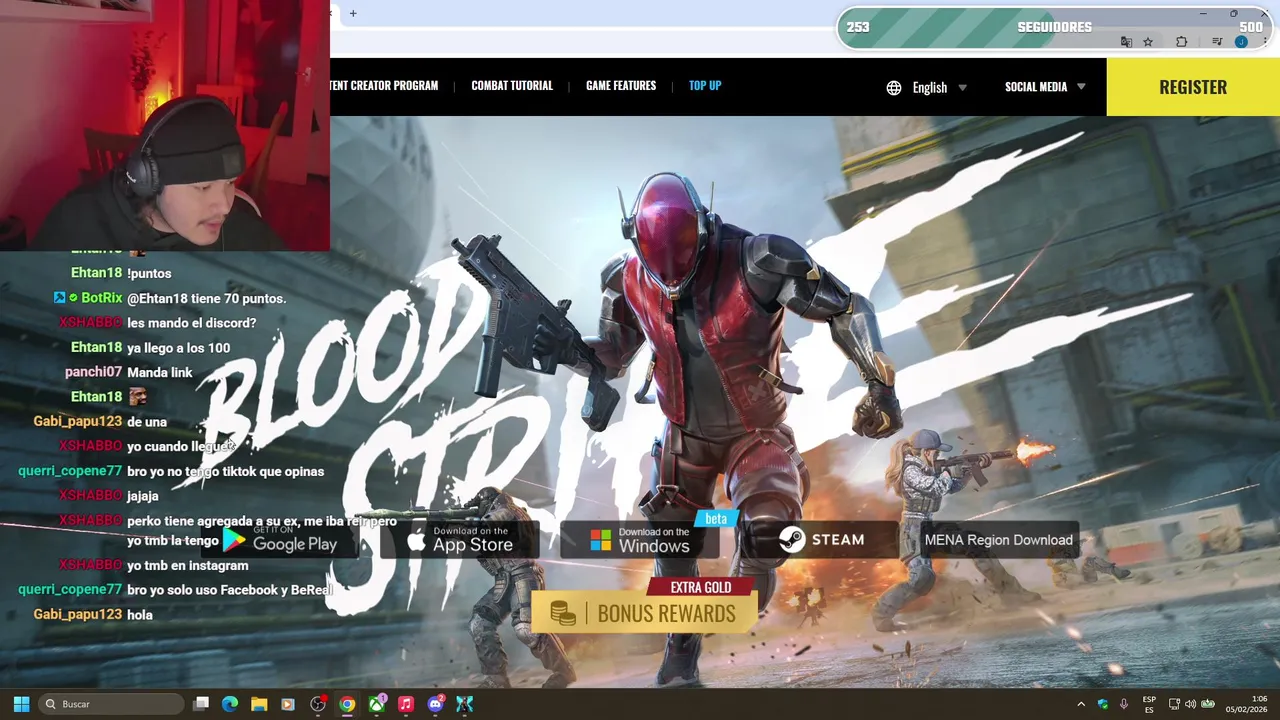Image resolution: width=1280 pixels, height=720 pixels.
Task: Click Download on the App Store button
Action: (460, 540)
